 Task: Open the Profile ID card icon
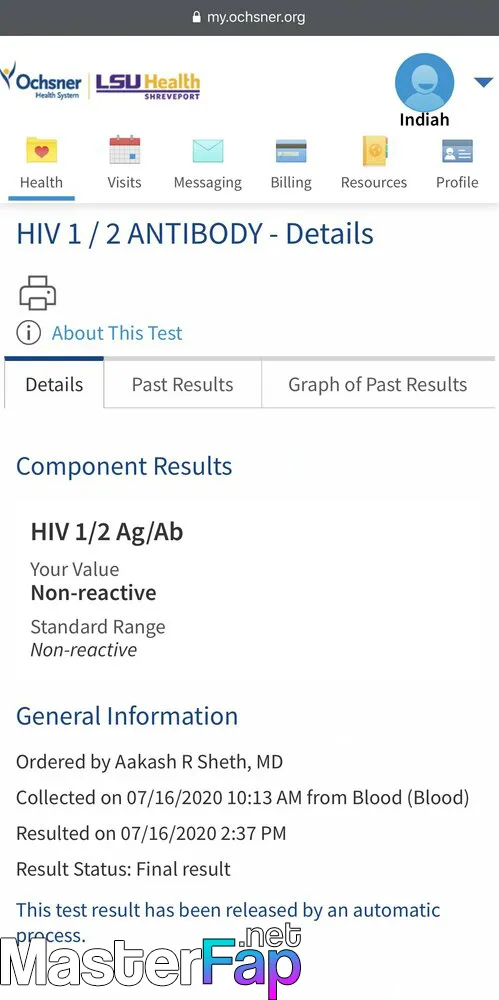click(x=458, y=151)
